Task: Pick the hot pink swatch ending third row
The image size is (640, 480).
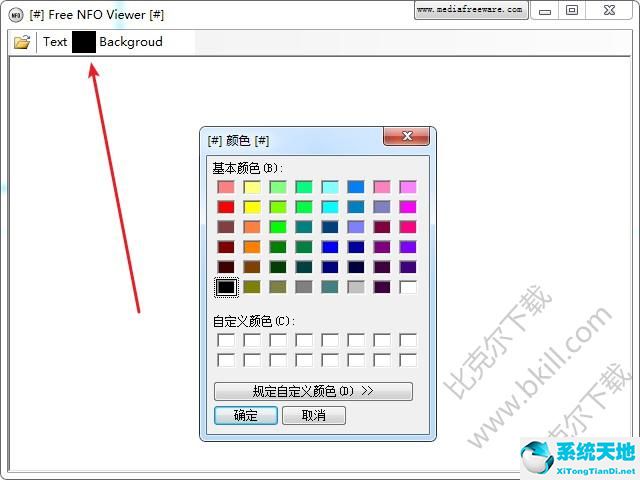Action: point(408,227)
